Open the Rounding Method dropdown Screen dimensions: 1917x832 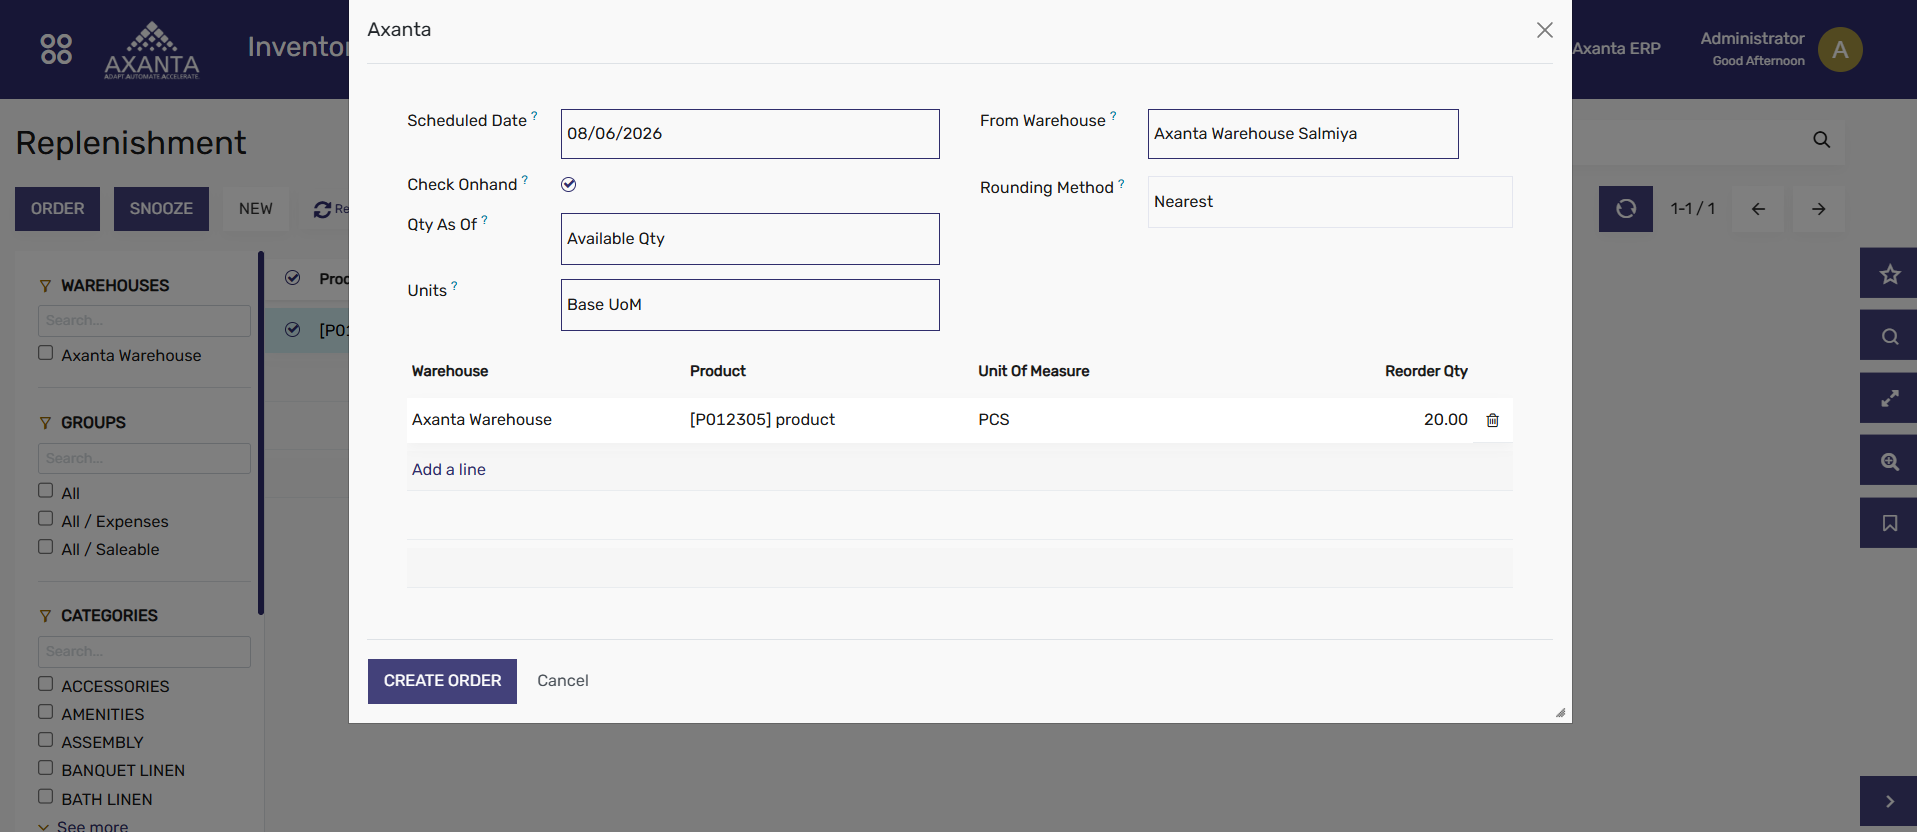tap(1330, 202)
